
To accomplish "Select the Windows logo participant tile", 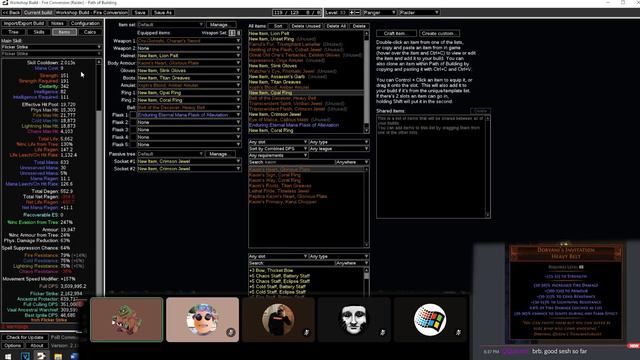I will pyautogui.click(x=430, y=320).
